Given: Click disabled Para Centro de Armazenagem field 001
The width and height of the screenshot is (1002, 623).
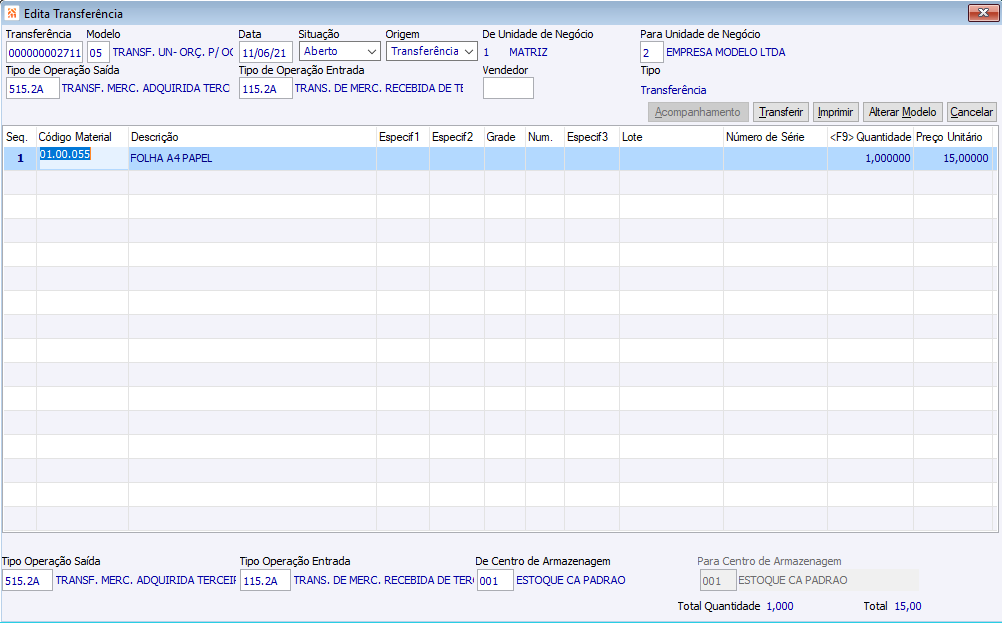Looking at the screenshot, I should (718, 580).
